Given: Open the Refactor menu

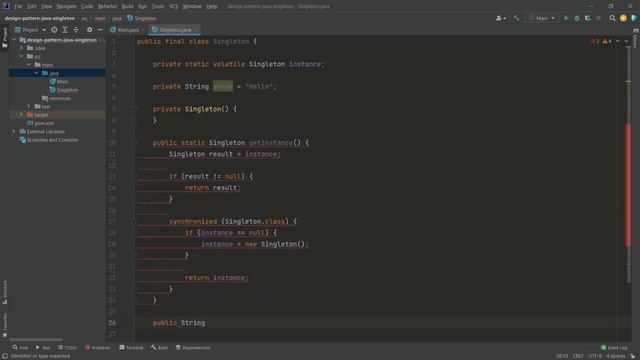Looking at the screenshot, I should (107, 6).
